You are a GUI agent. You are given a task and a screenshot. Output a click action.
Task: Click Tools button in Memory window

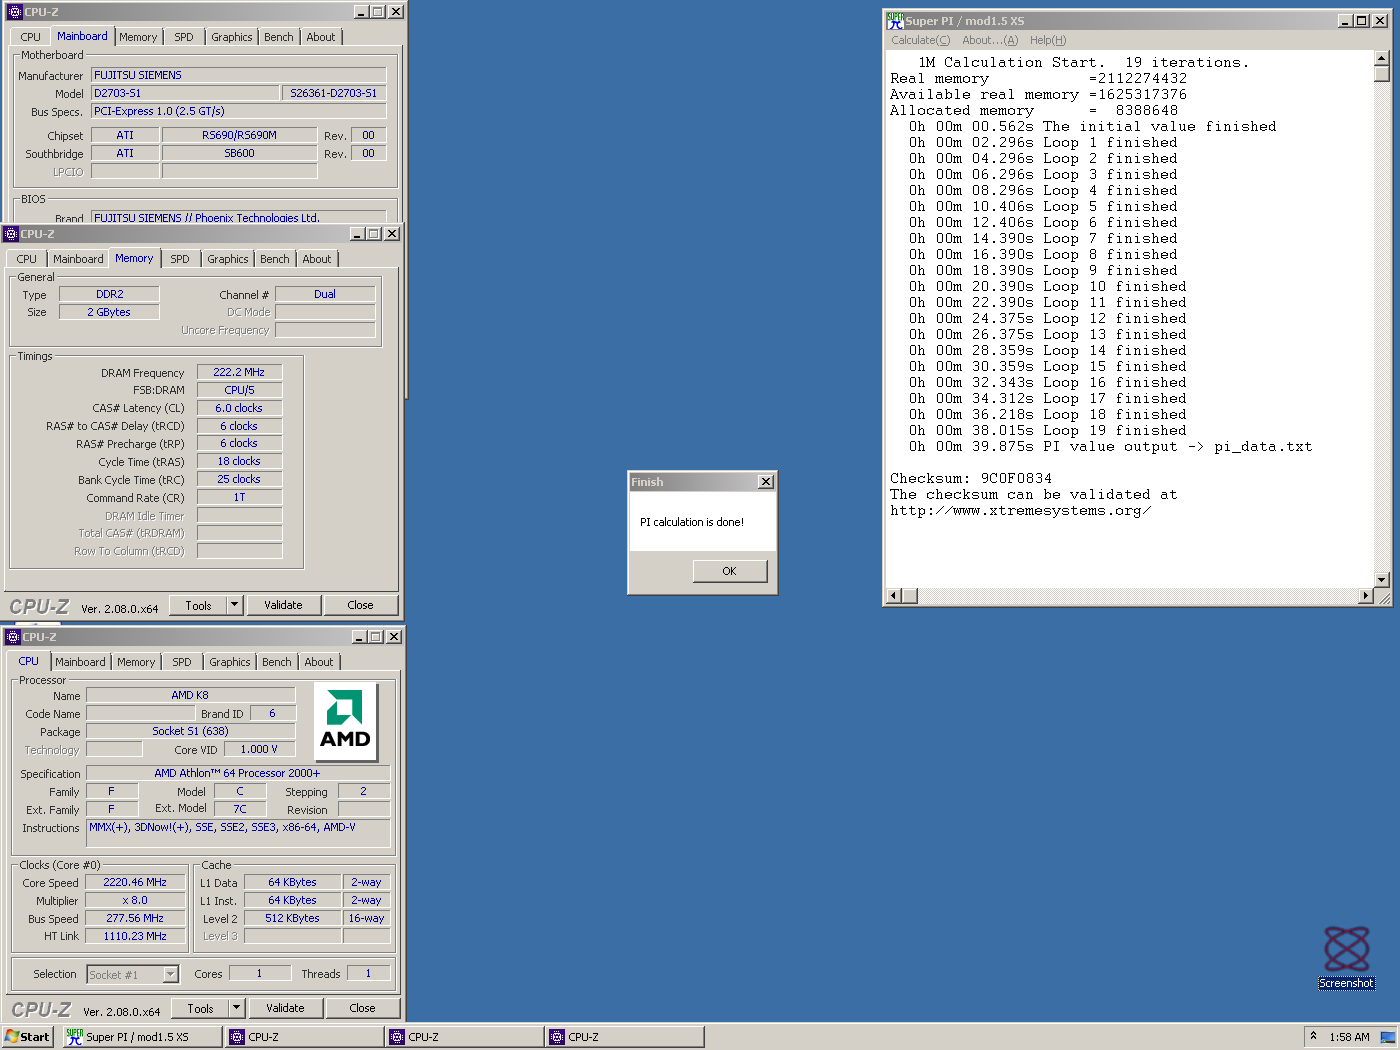point(198,605)
